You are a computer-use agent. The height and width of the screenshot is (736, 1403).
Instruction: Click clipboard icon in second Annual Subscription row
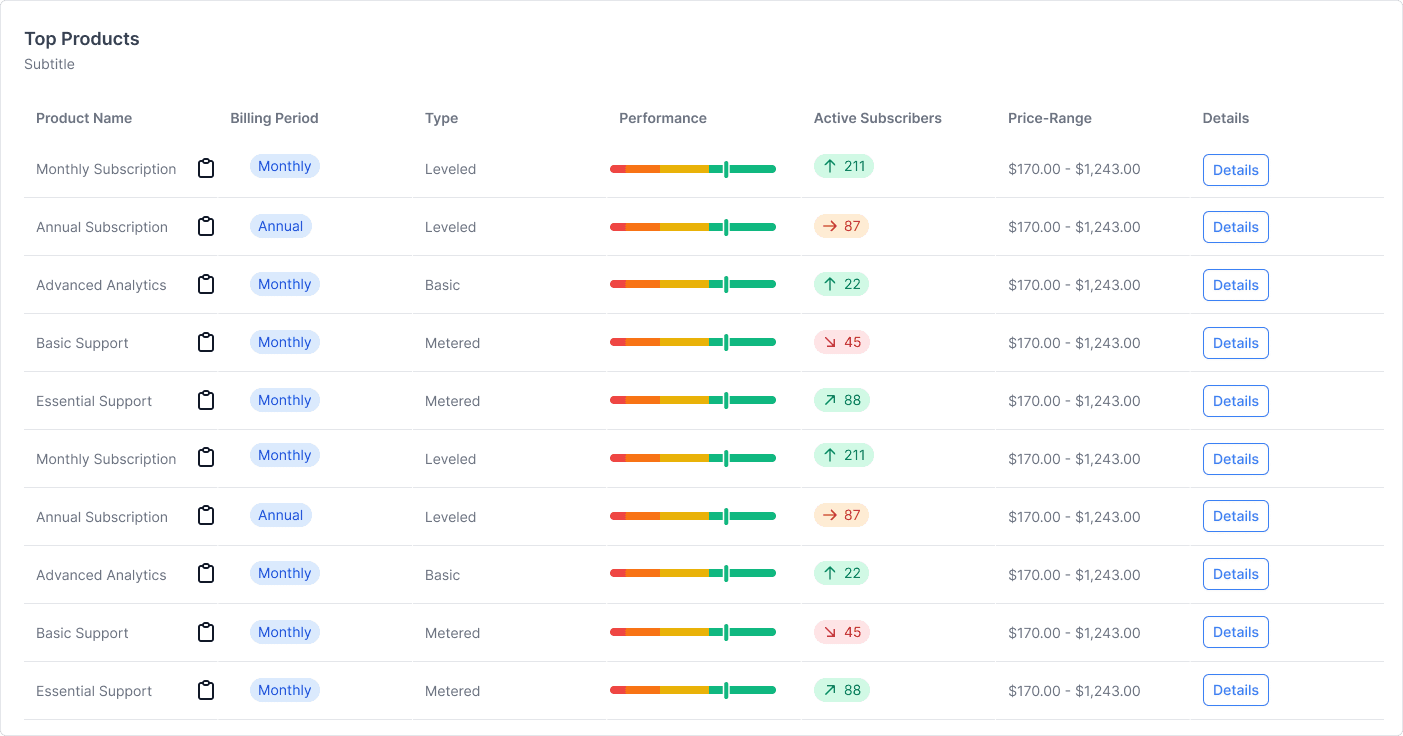coord(206,516)
